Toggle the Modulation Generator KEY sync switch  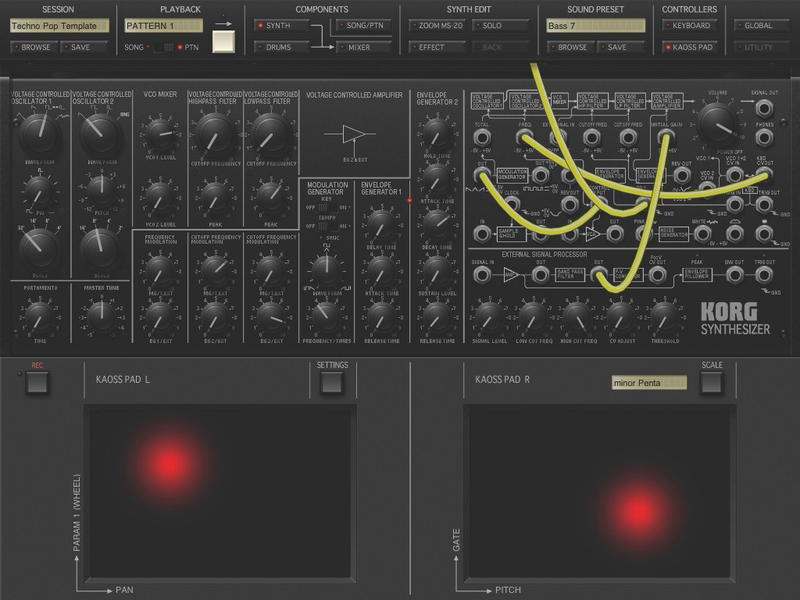tap(327, 208)
